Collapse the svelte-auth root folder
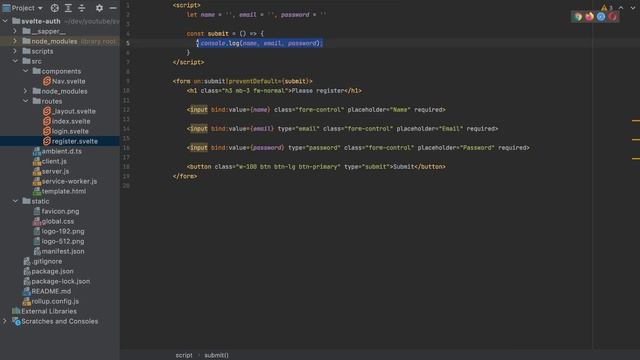This screenshot has height=360, width=640. pyautogui.click(x=5, y=21)
